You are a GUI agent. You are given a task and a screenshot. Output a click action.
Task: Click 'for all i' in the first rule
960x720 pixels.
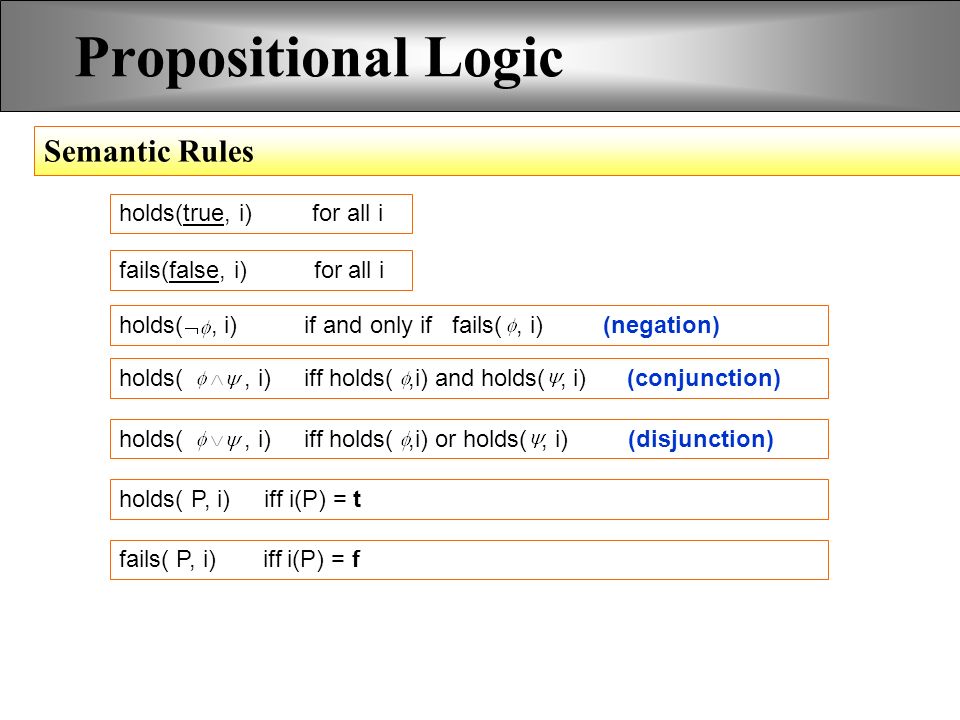[348, 214]
